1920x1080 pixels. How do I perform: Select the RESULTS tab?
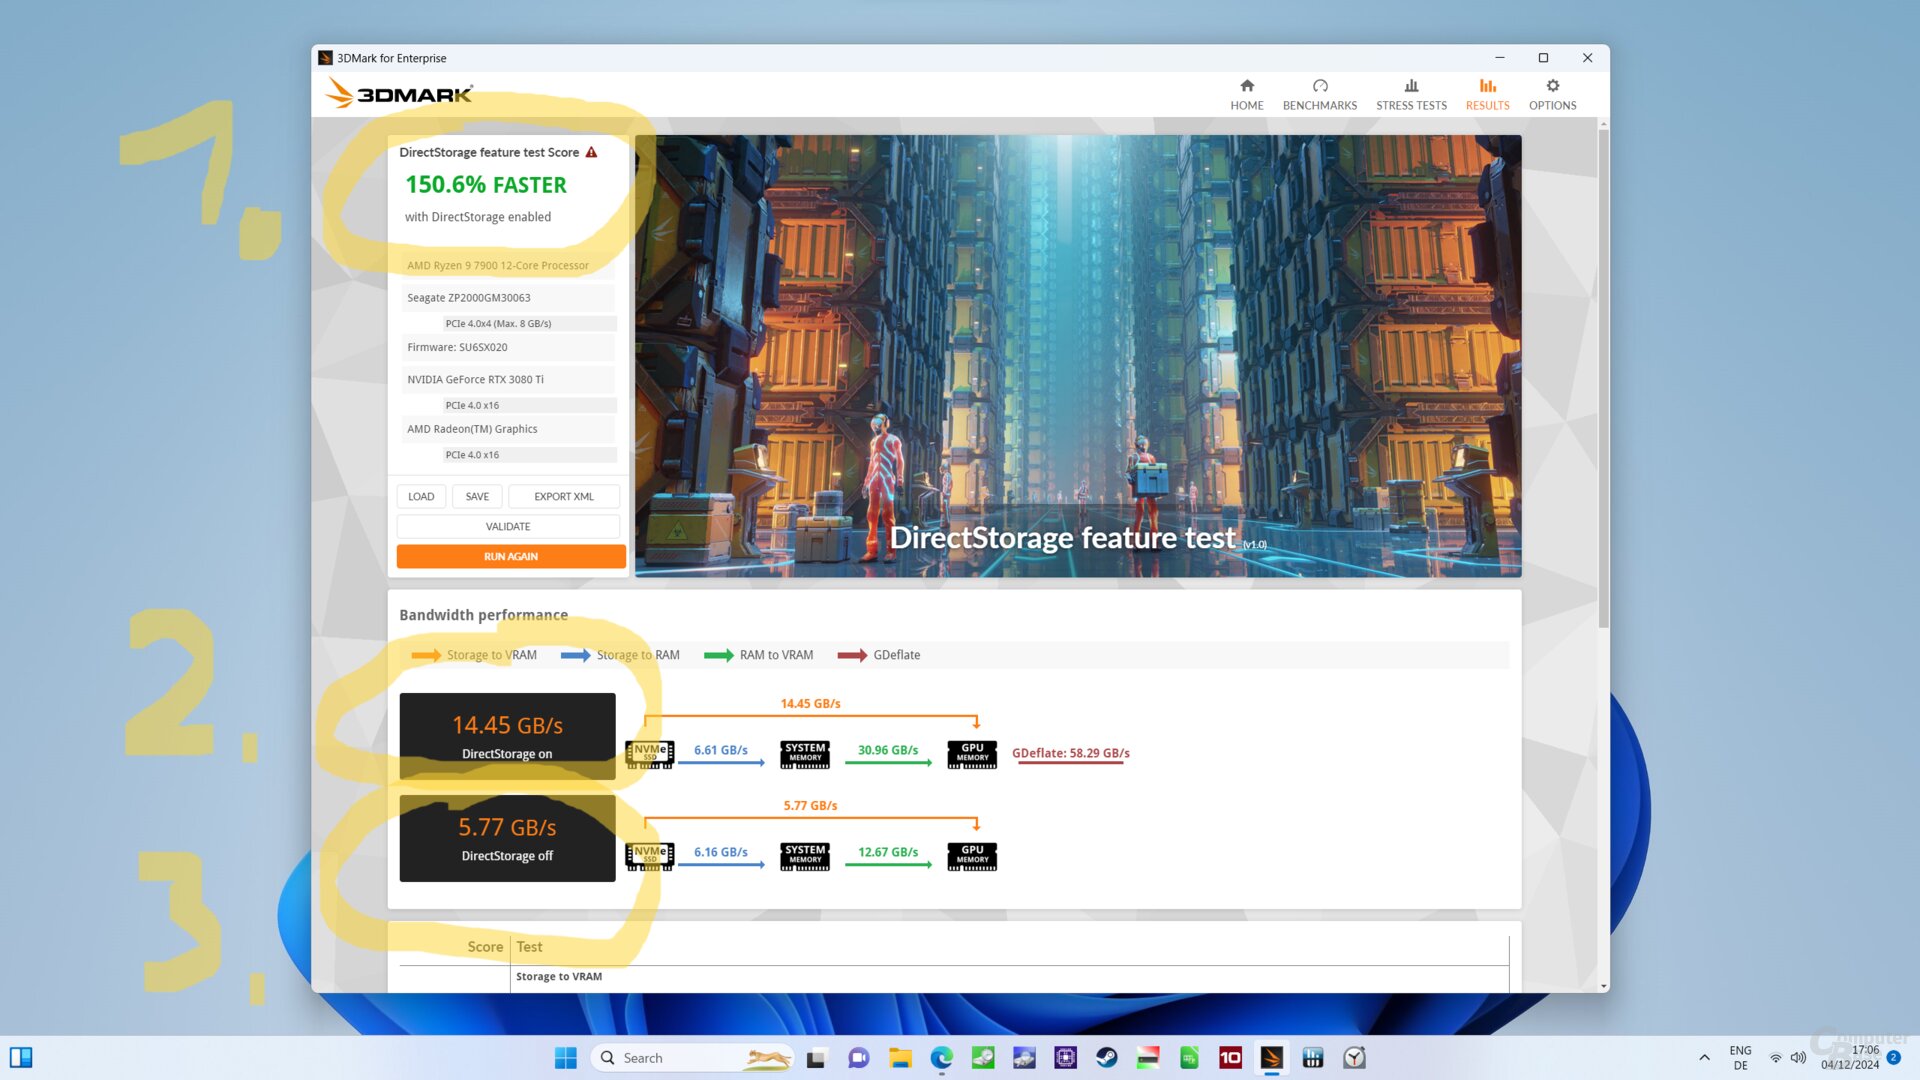coord(1487,95)
